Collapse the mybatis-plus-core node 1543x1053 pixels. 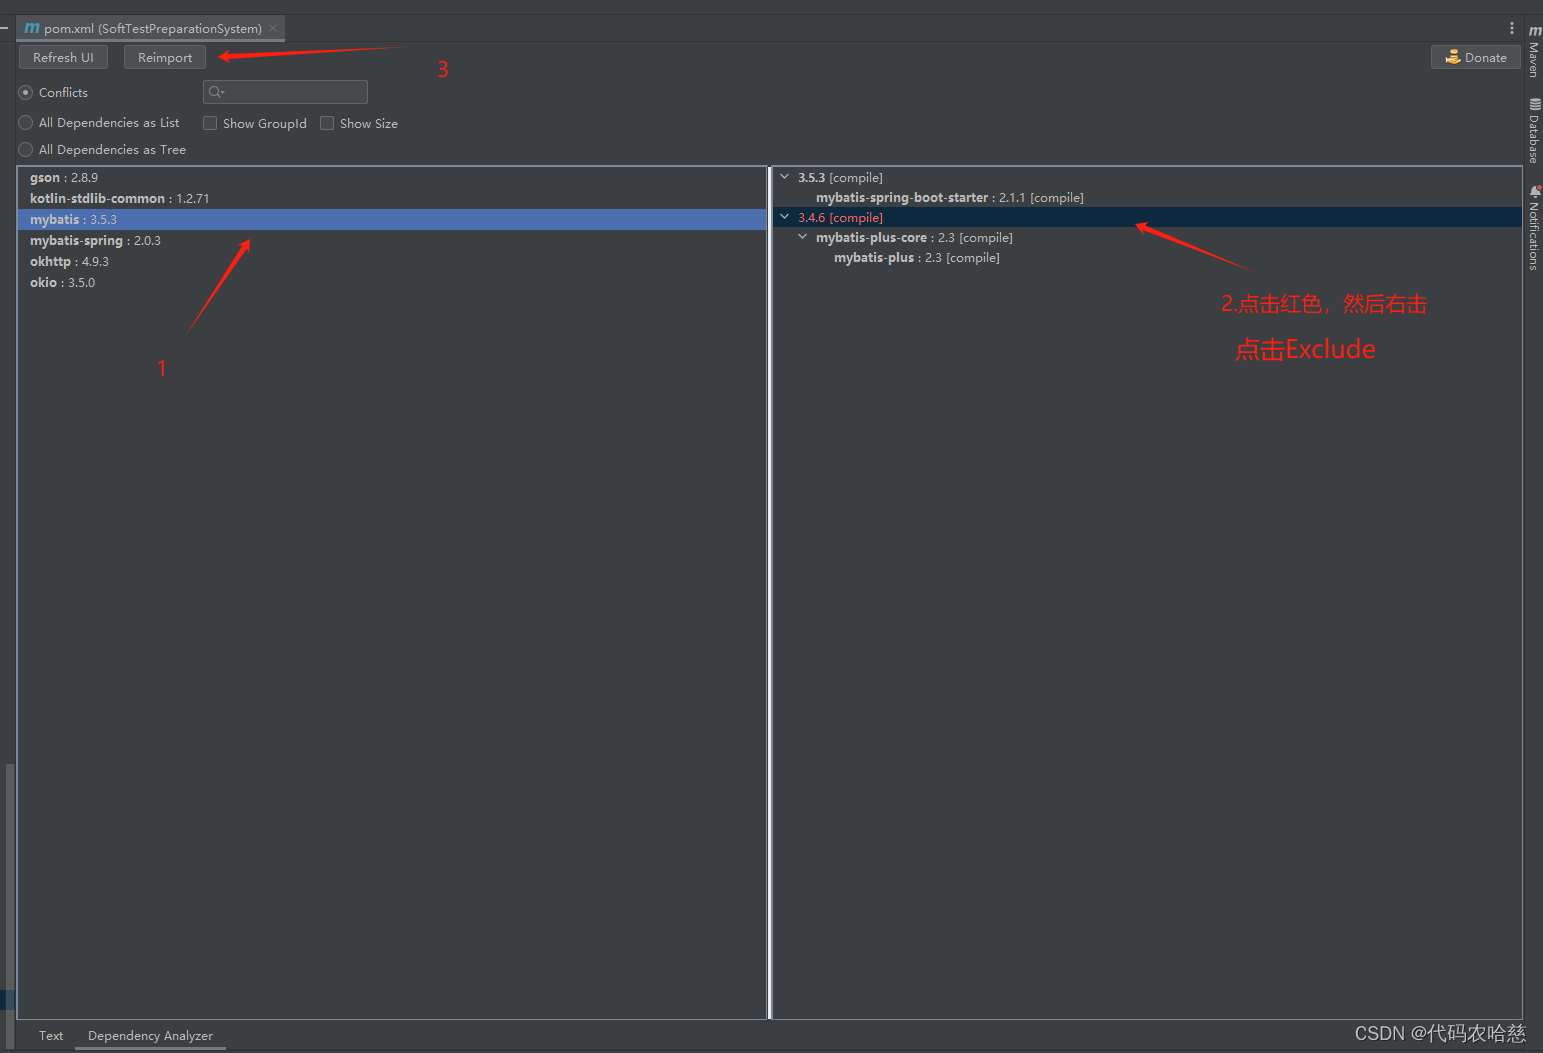(803, 237)
